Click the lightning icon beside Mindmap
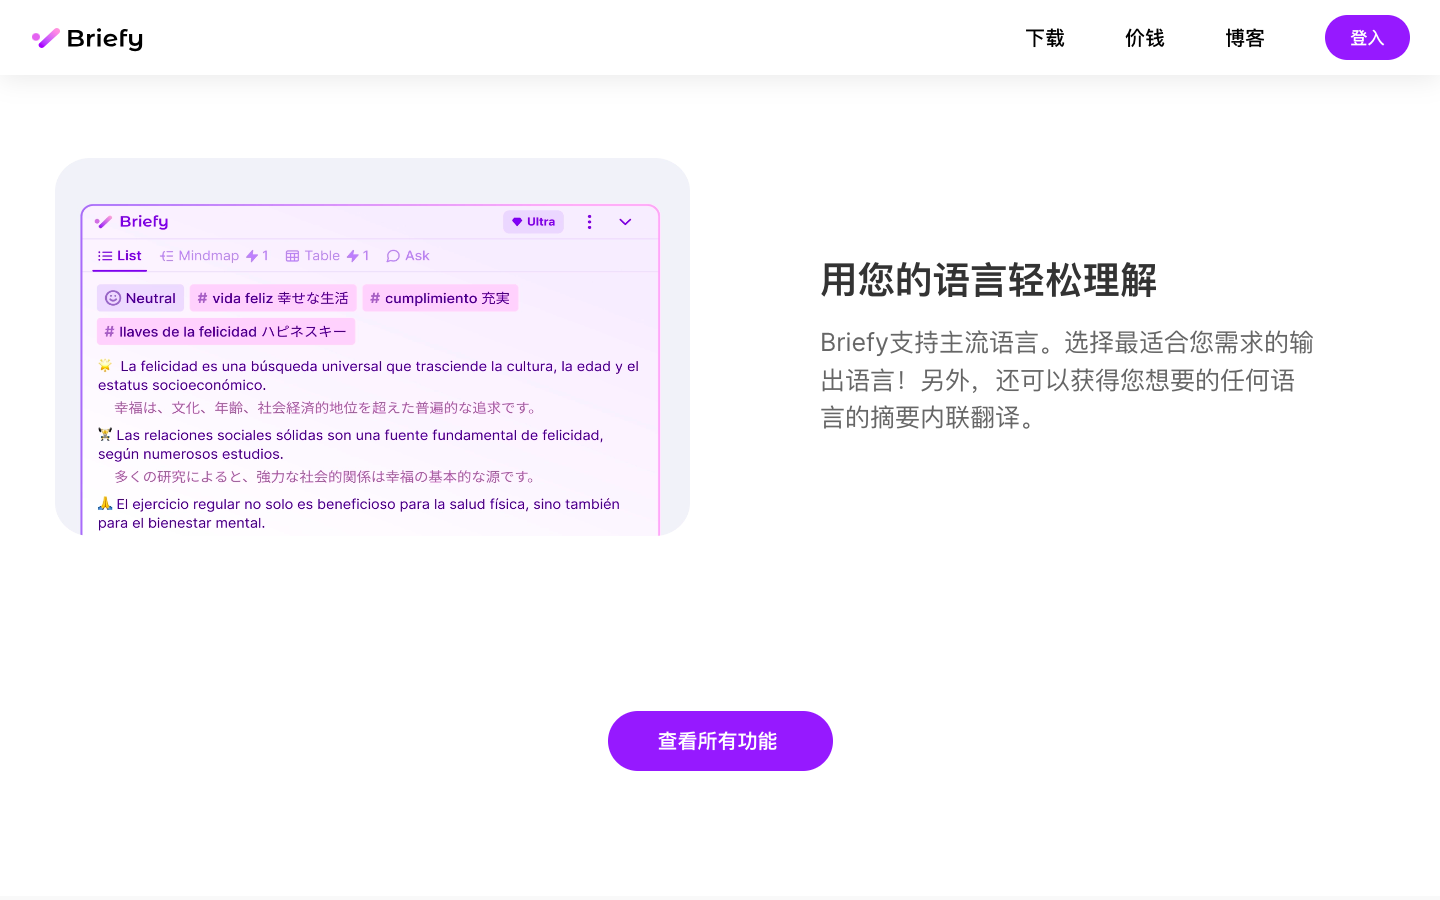This screenshot has width=1440, height=900. (252, 256)
